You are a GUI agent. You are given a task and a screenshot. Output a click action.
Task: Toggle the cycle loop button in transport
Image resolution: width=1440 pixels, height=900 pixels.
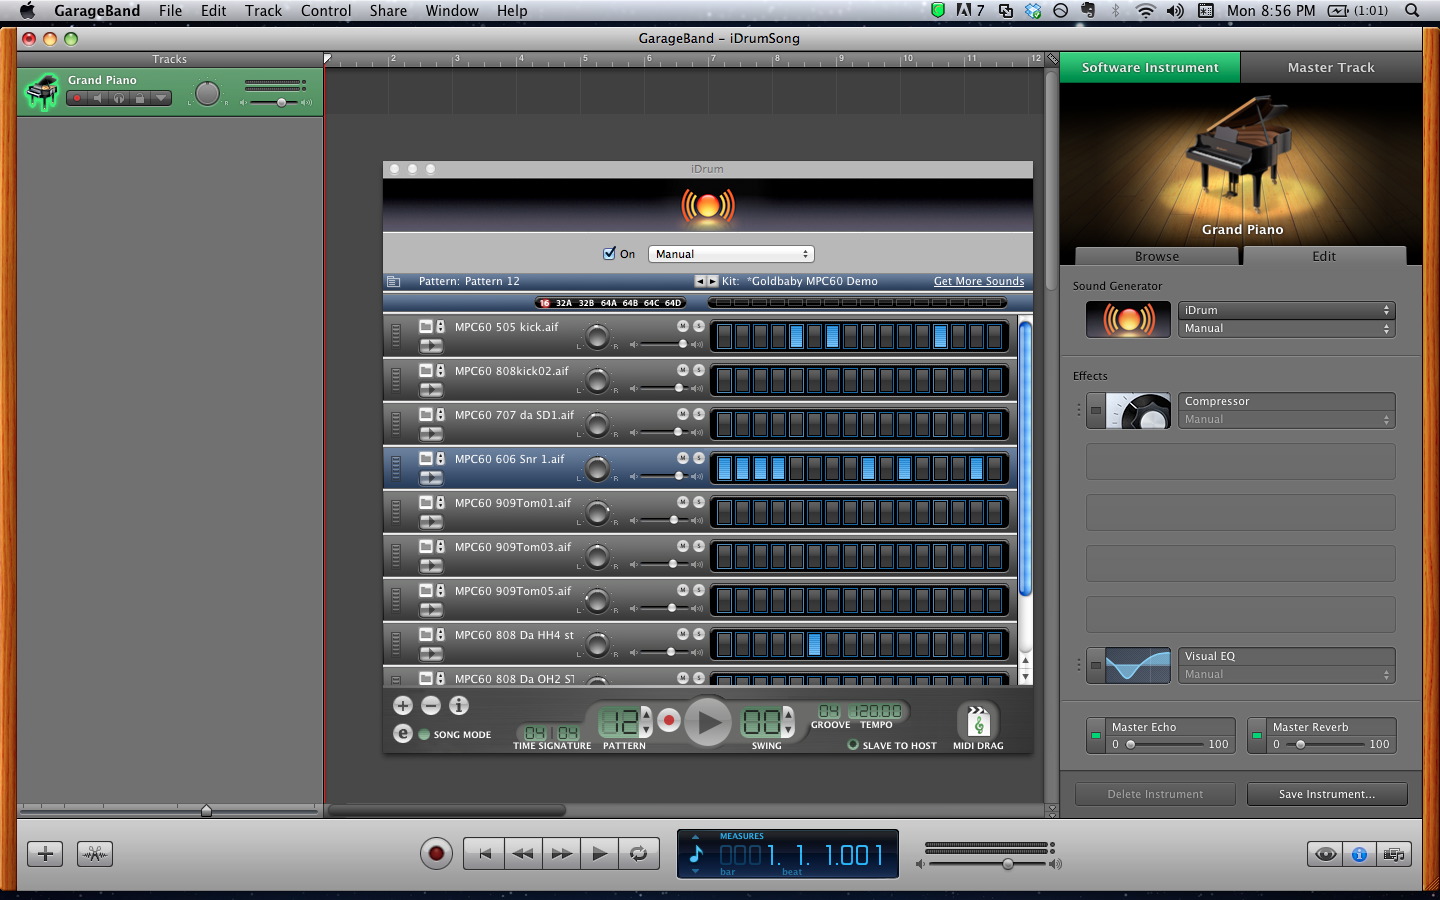pyautogui.click(x=638, y=853)
